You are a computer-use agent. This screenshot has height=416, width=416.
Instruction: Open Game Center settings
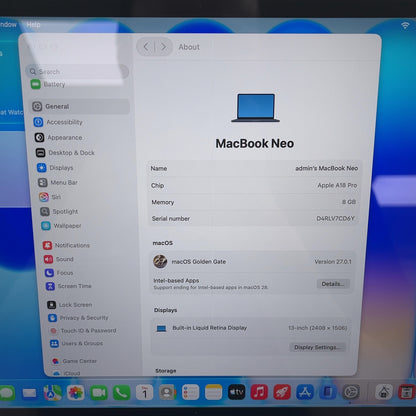pyautogui.click(x=74, y=361)
